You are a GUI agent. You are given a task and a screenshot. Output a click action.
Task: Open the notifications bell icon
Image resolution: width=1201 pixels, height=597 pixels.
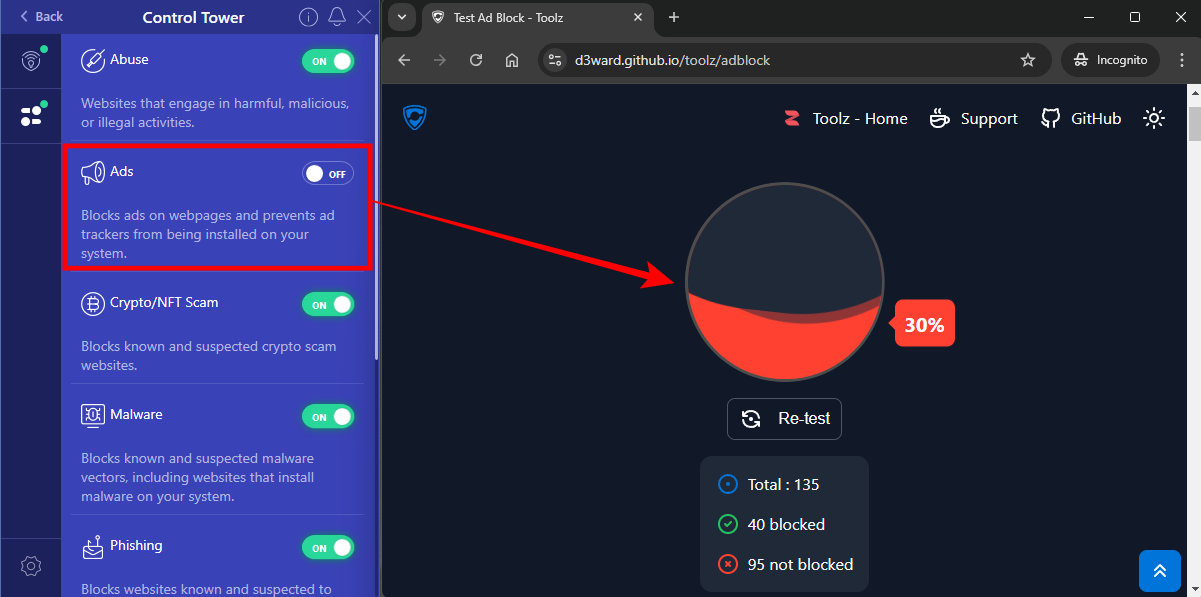pyautogui.click(x=337, y=17)
